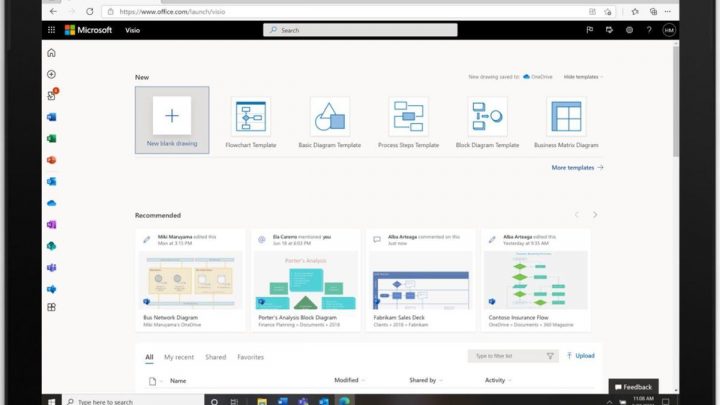Click the Upload button
Screen dimensions: 720x405
(581, 355)
